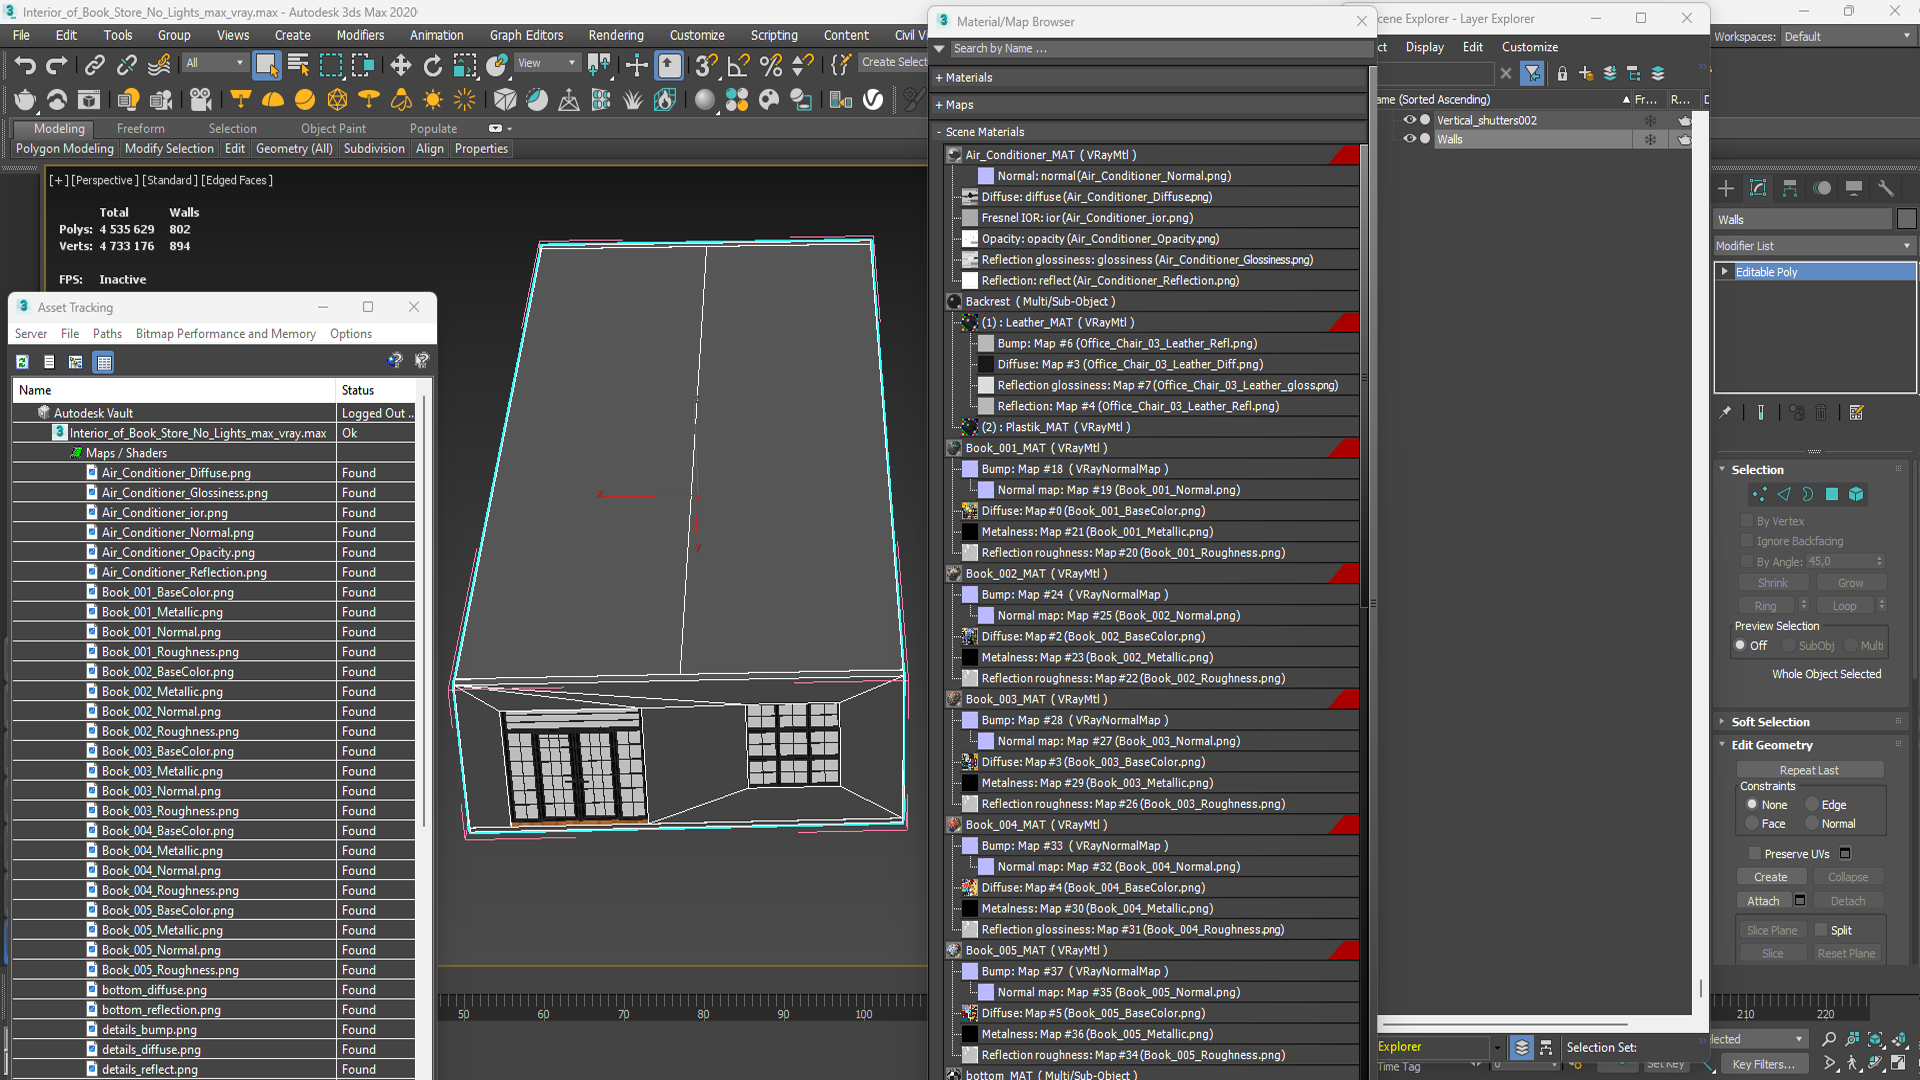Viewport: 1920px width, 1080px height.
Task: Open the All selection filter dropdown
Action: (214, 63)
